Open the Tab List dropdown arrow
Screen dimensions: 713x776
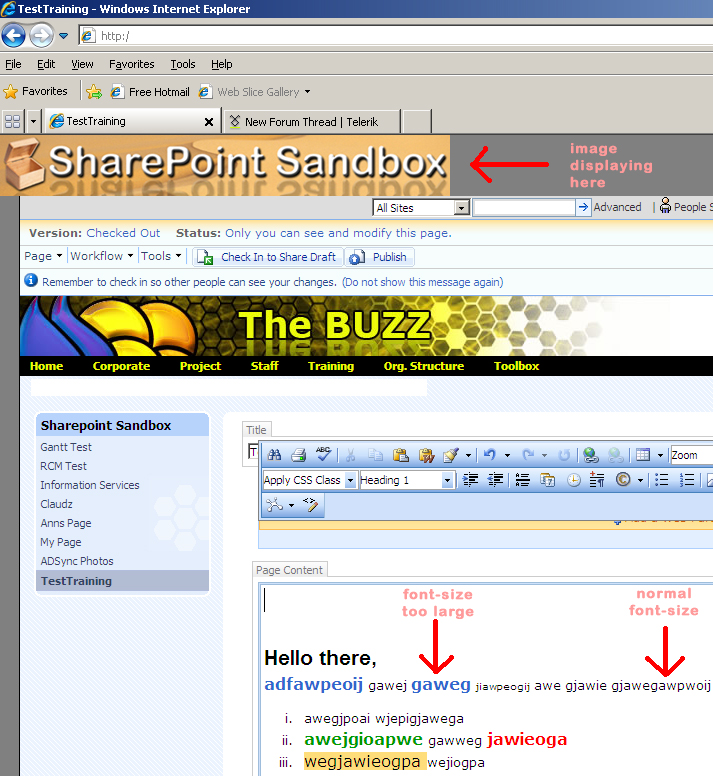33,121
